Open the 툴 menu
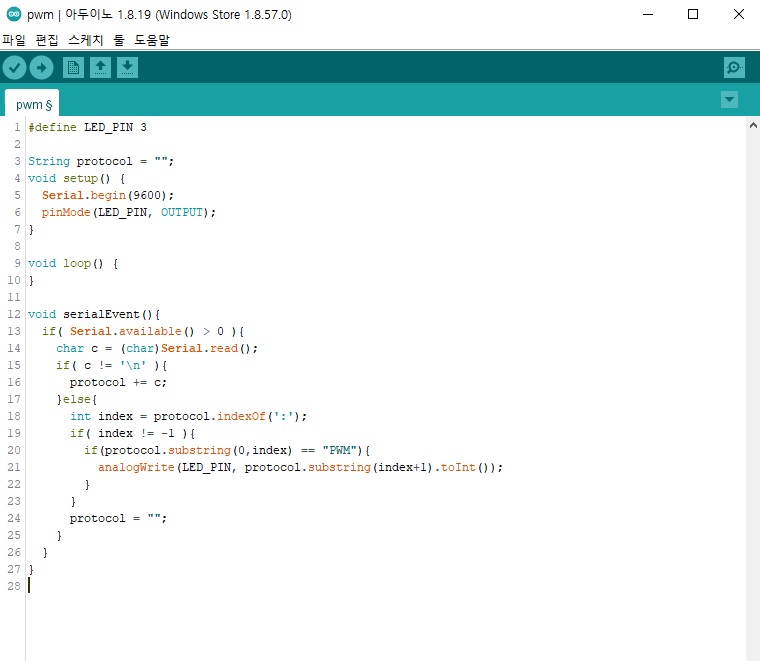 [x=119, y=40]
